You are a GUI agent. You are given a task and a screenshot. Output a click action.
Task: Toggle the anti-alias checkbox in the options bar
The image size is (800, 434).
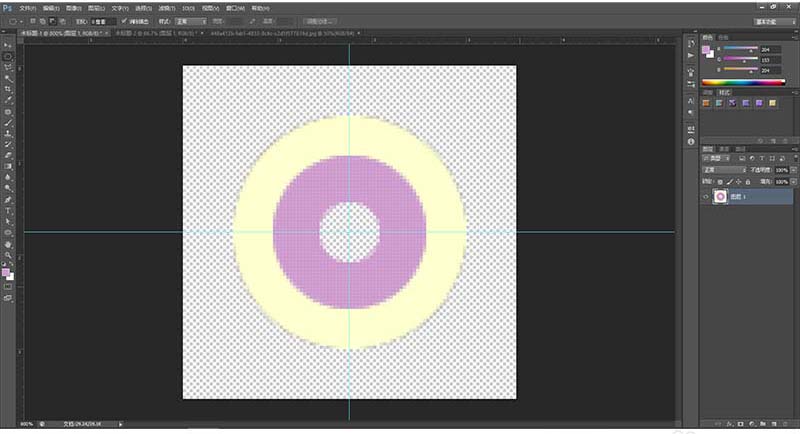pyautogui.click(x=123, y=20)
